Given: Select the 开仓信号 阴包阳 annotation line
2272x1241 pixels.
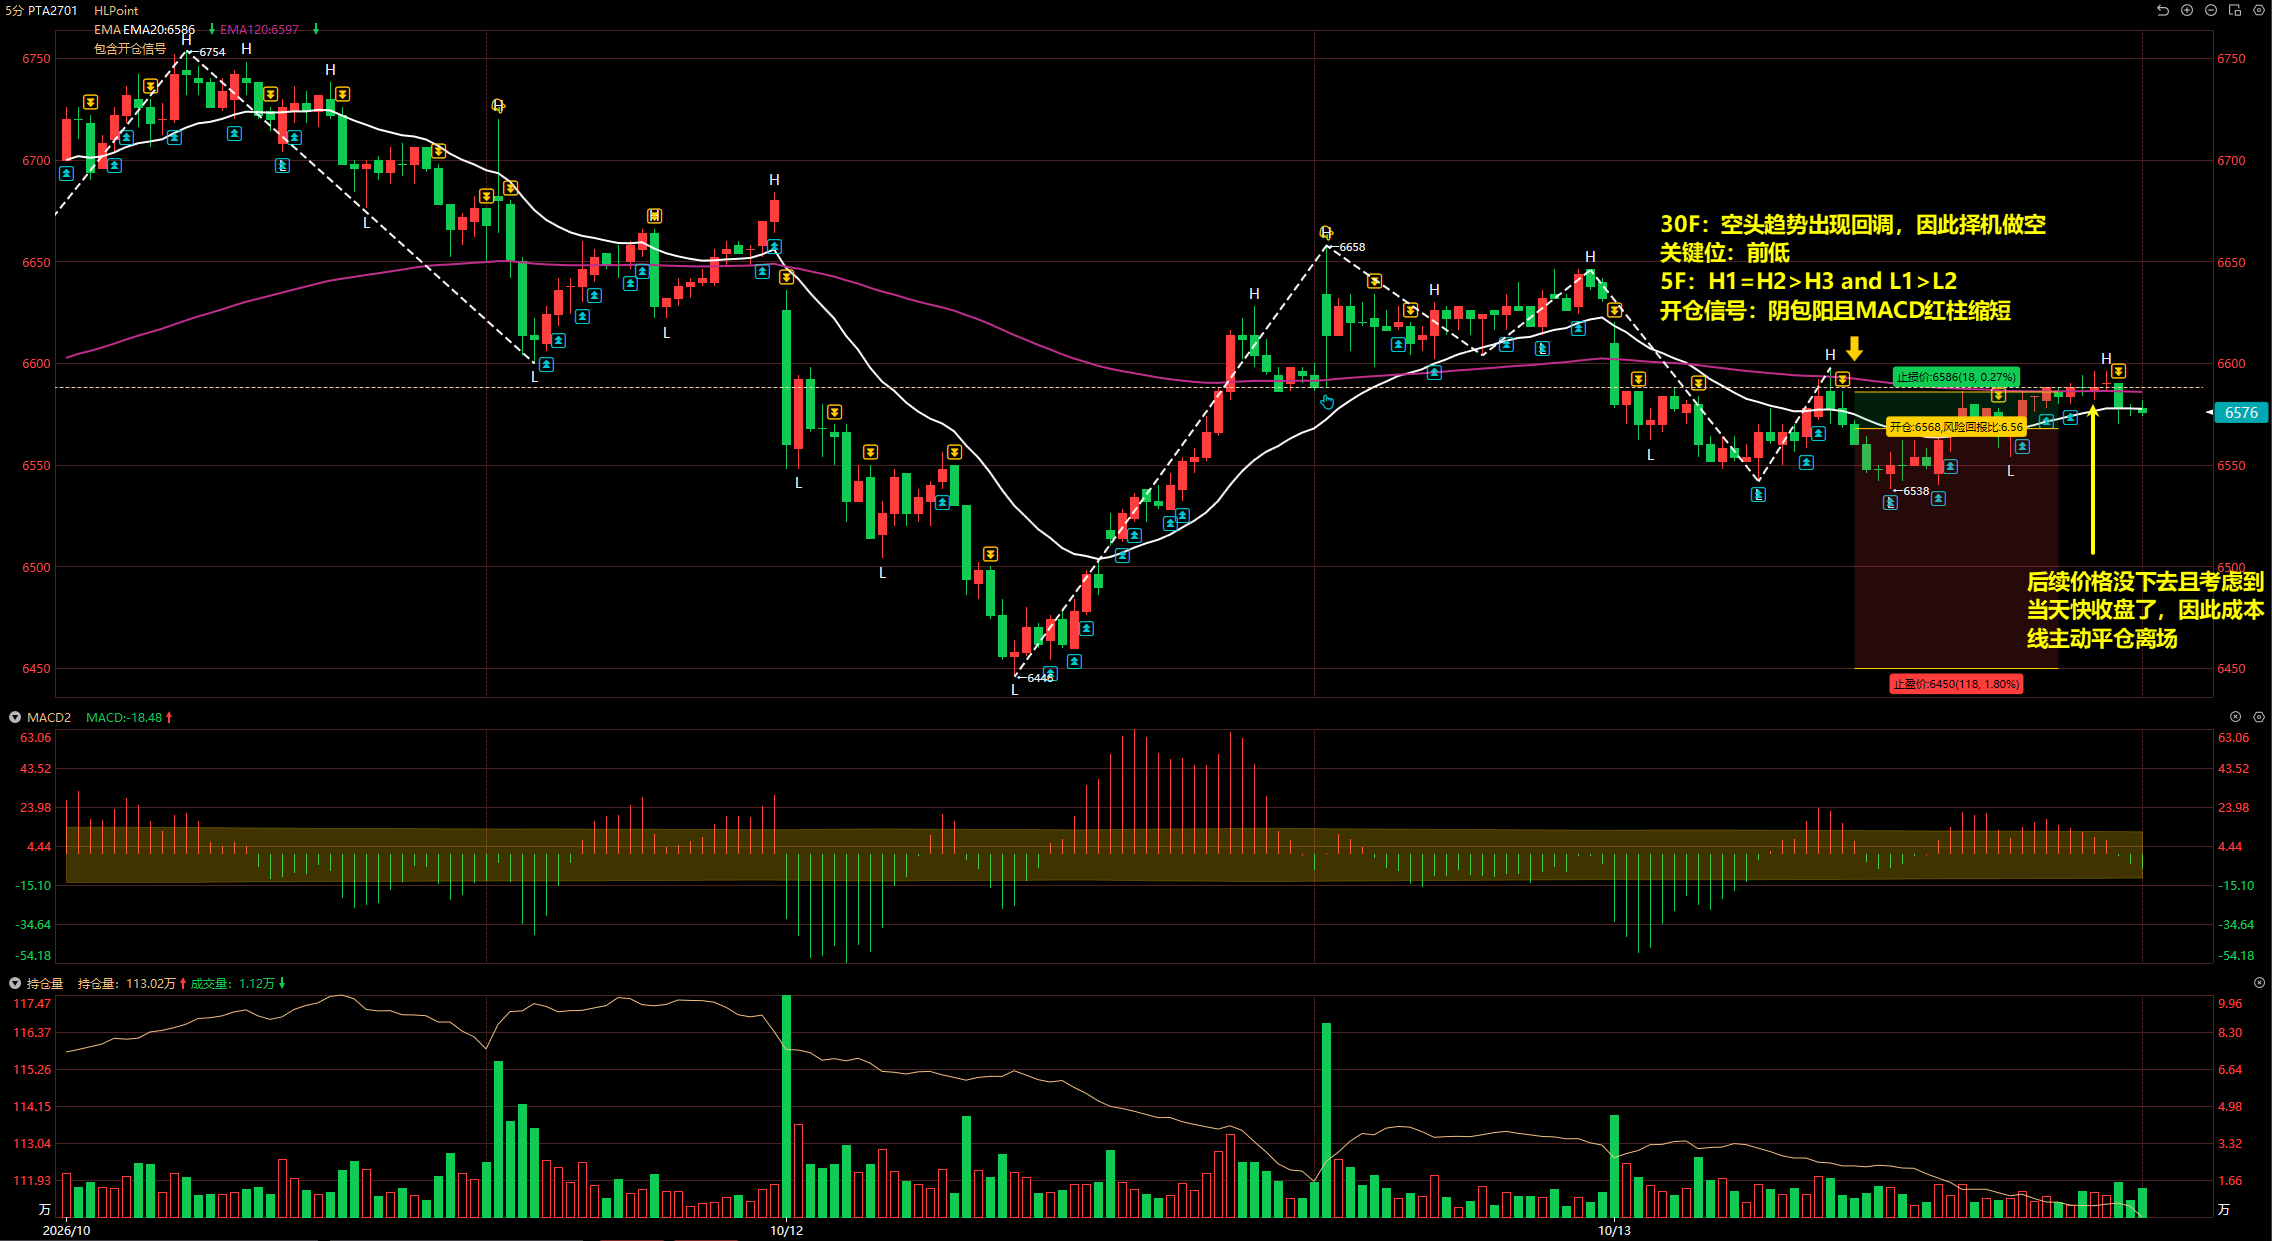Looking at the screenshot, I should (1835, 310).
